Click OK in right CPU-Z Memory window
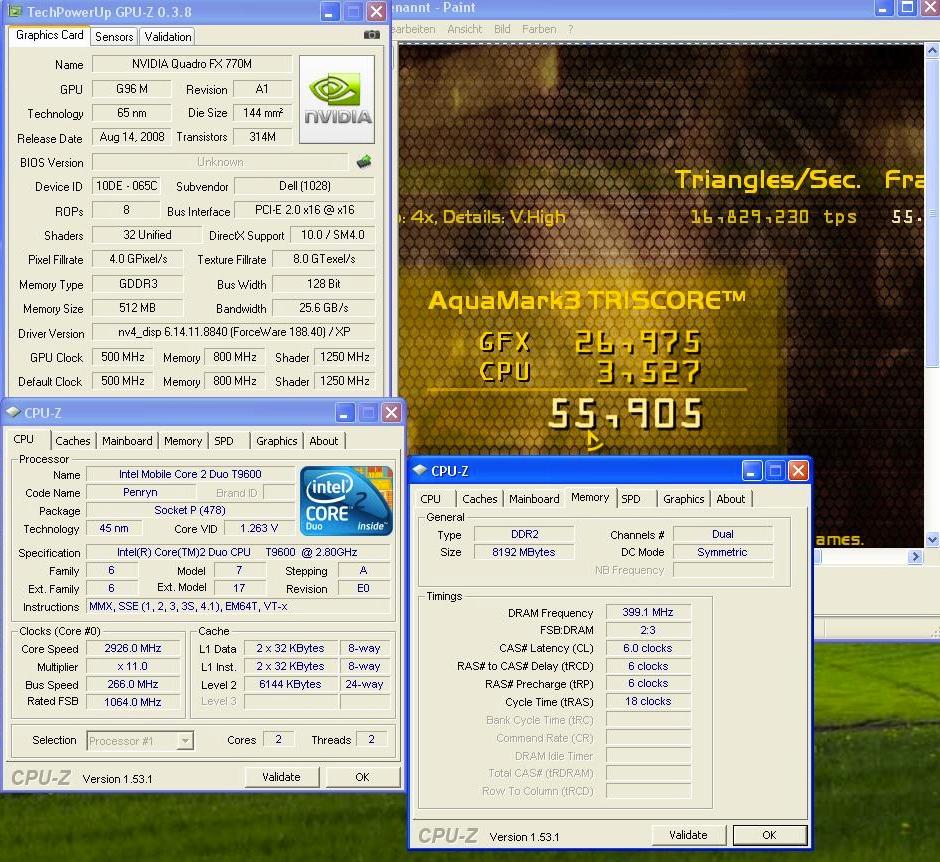940x862 pixels. (x=769, y=835)
